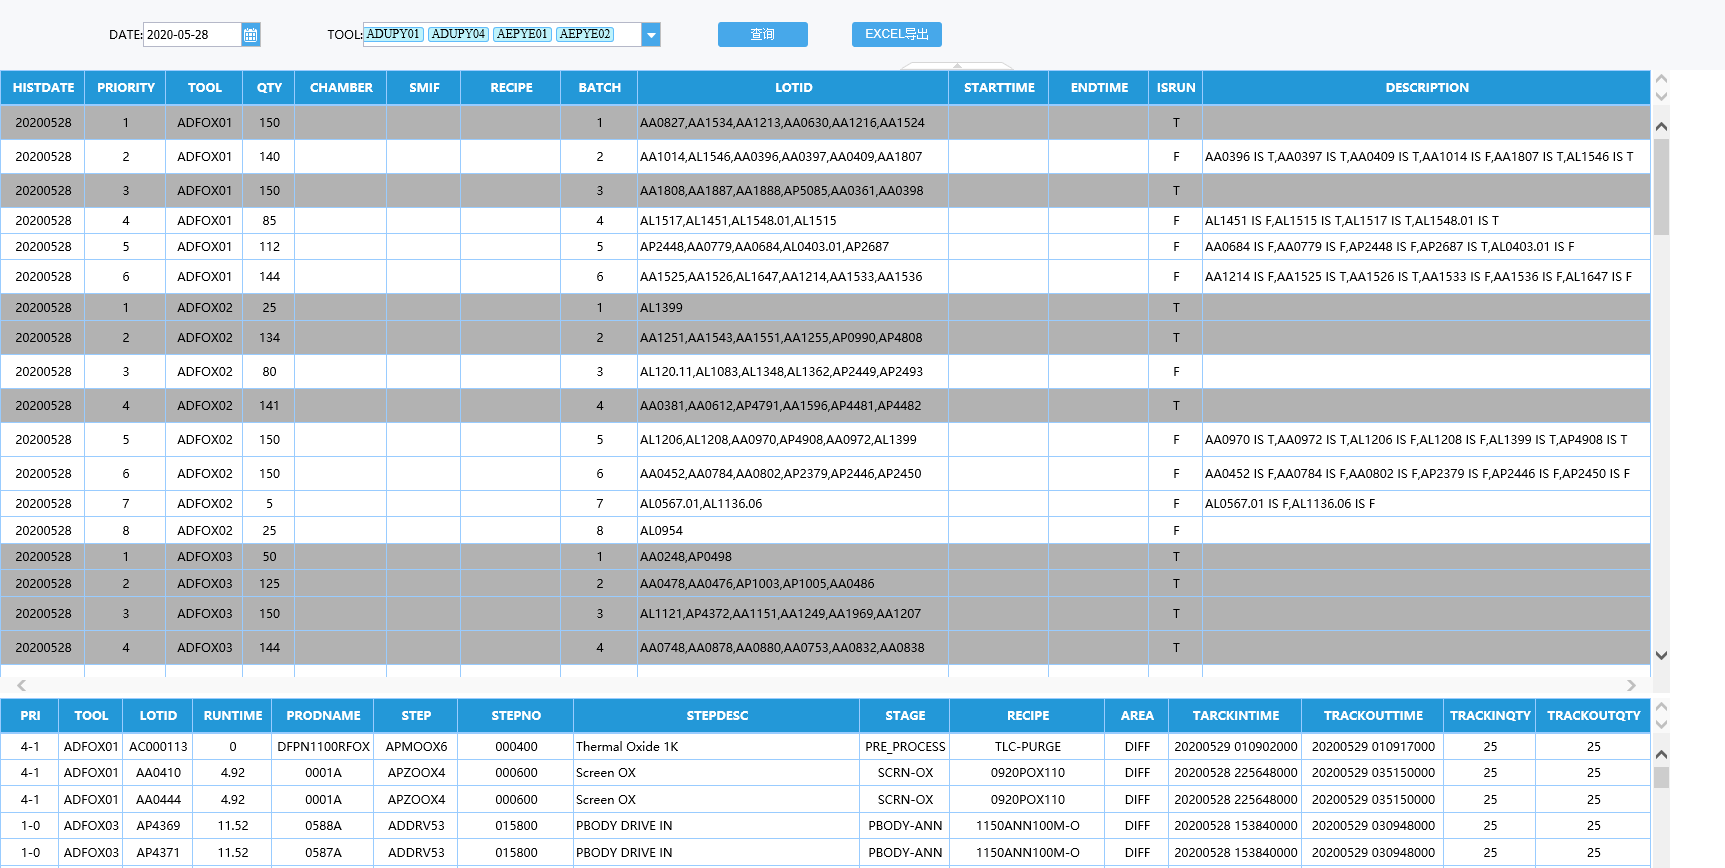1725x868 pixels.
Task: Open the DATE calendar picker icon
Action: pos(251,35)
